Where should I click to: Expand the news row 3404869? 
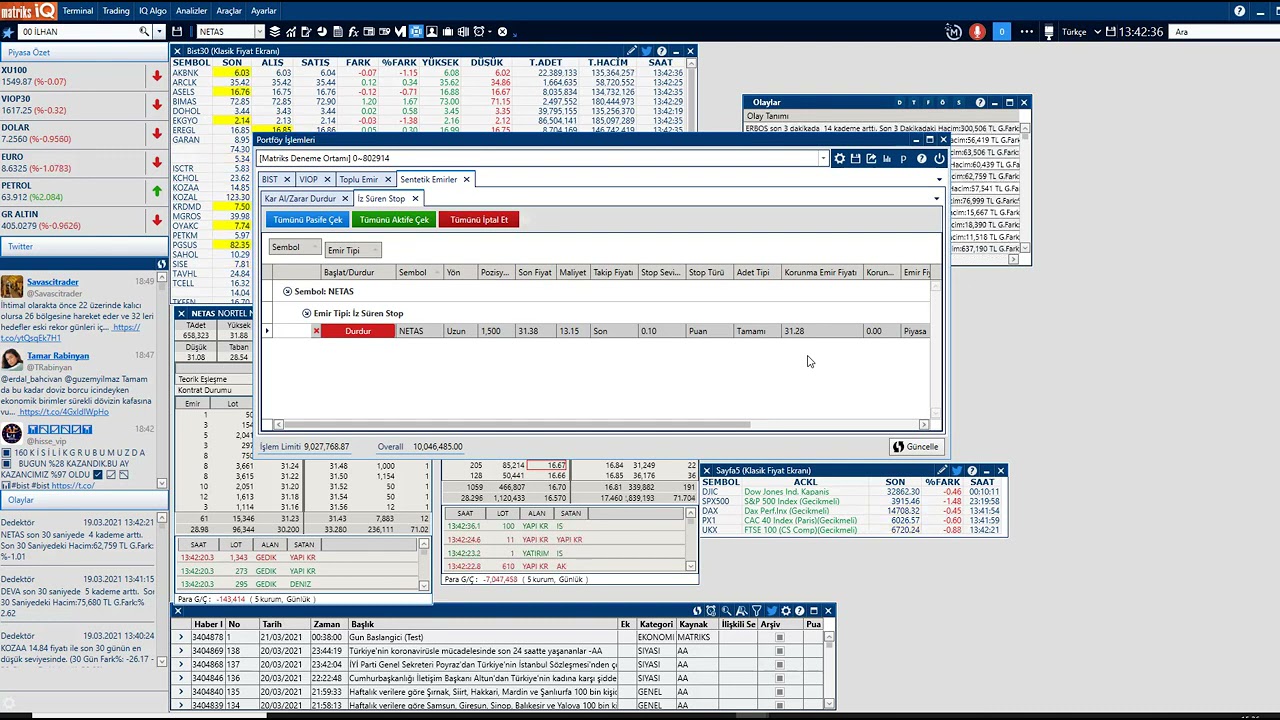click(x=181, y=650)
